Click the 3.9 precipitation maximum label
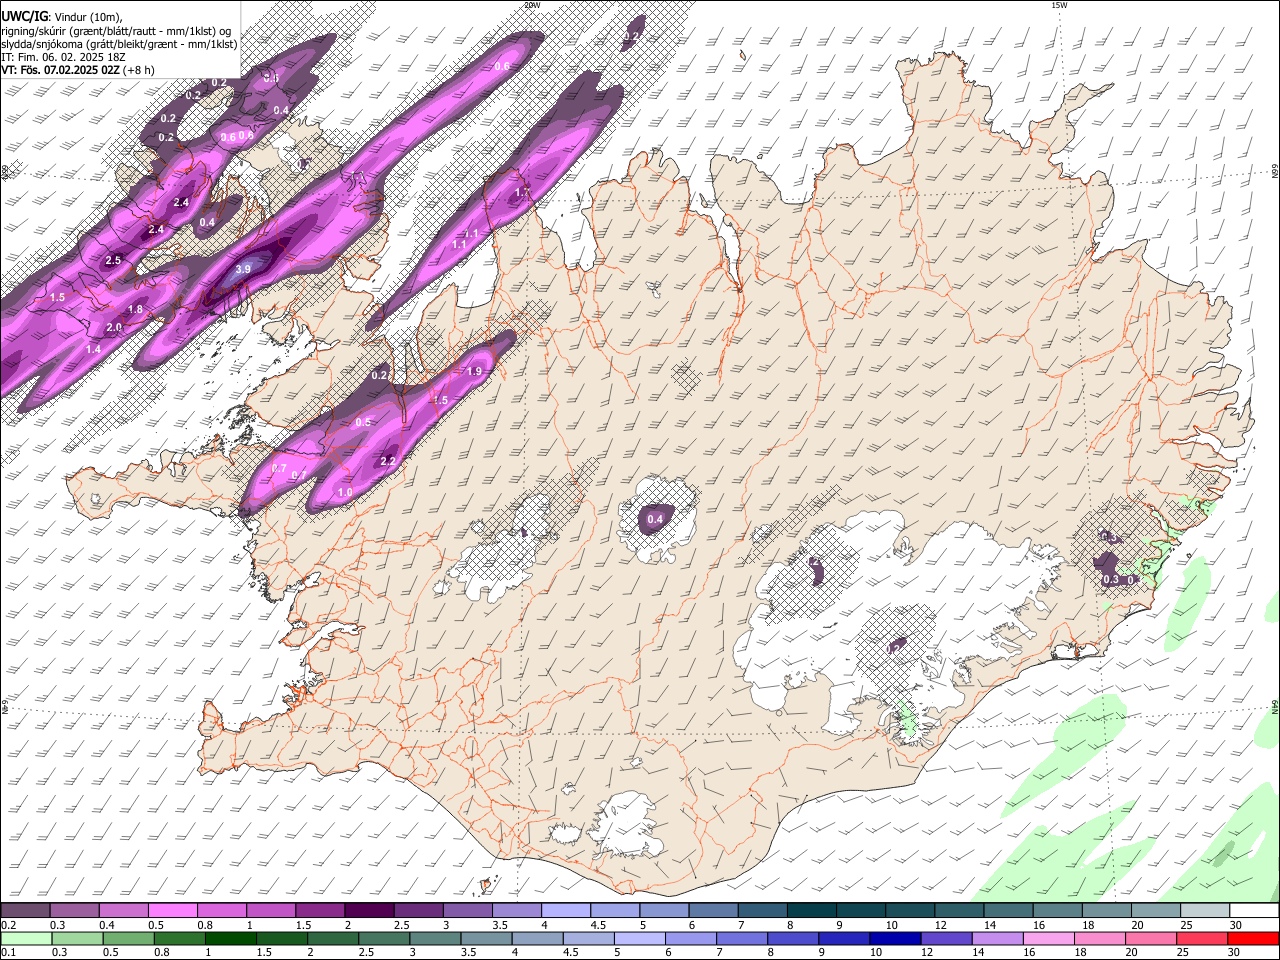This screenshot has height=960, width=1280. 243,270
